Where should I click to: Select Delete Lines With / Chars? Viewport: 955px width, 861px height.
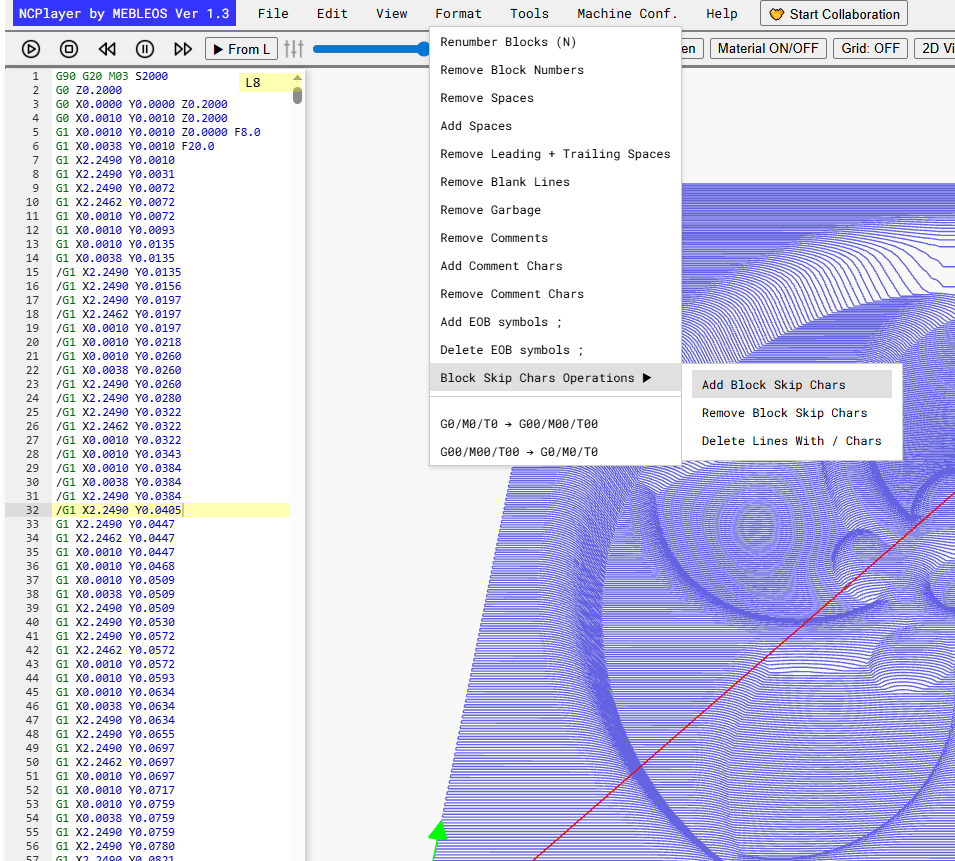[791, 441]
